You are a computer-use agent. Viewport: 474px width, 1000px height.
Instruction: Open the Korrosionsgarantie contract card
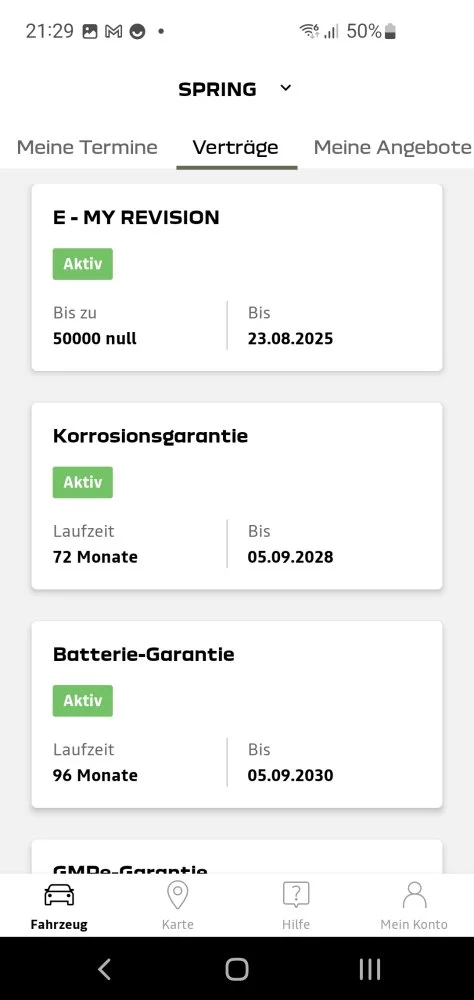(x=237, y=496)
